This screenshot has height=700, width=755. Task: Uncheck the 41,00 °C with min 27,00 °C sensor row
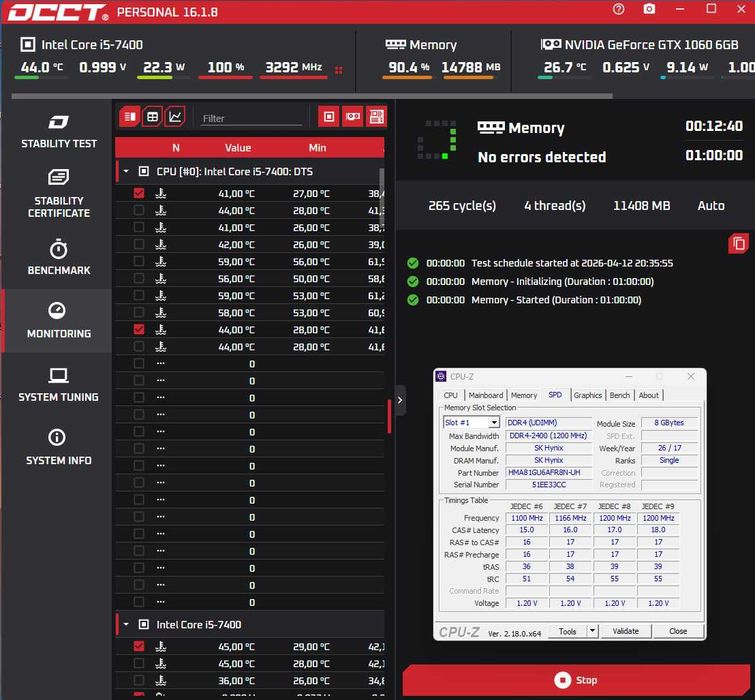[139, 194]
